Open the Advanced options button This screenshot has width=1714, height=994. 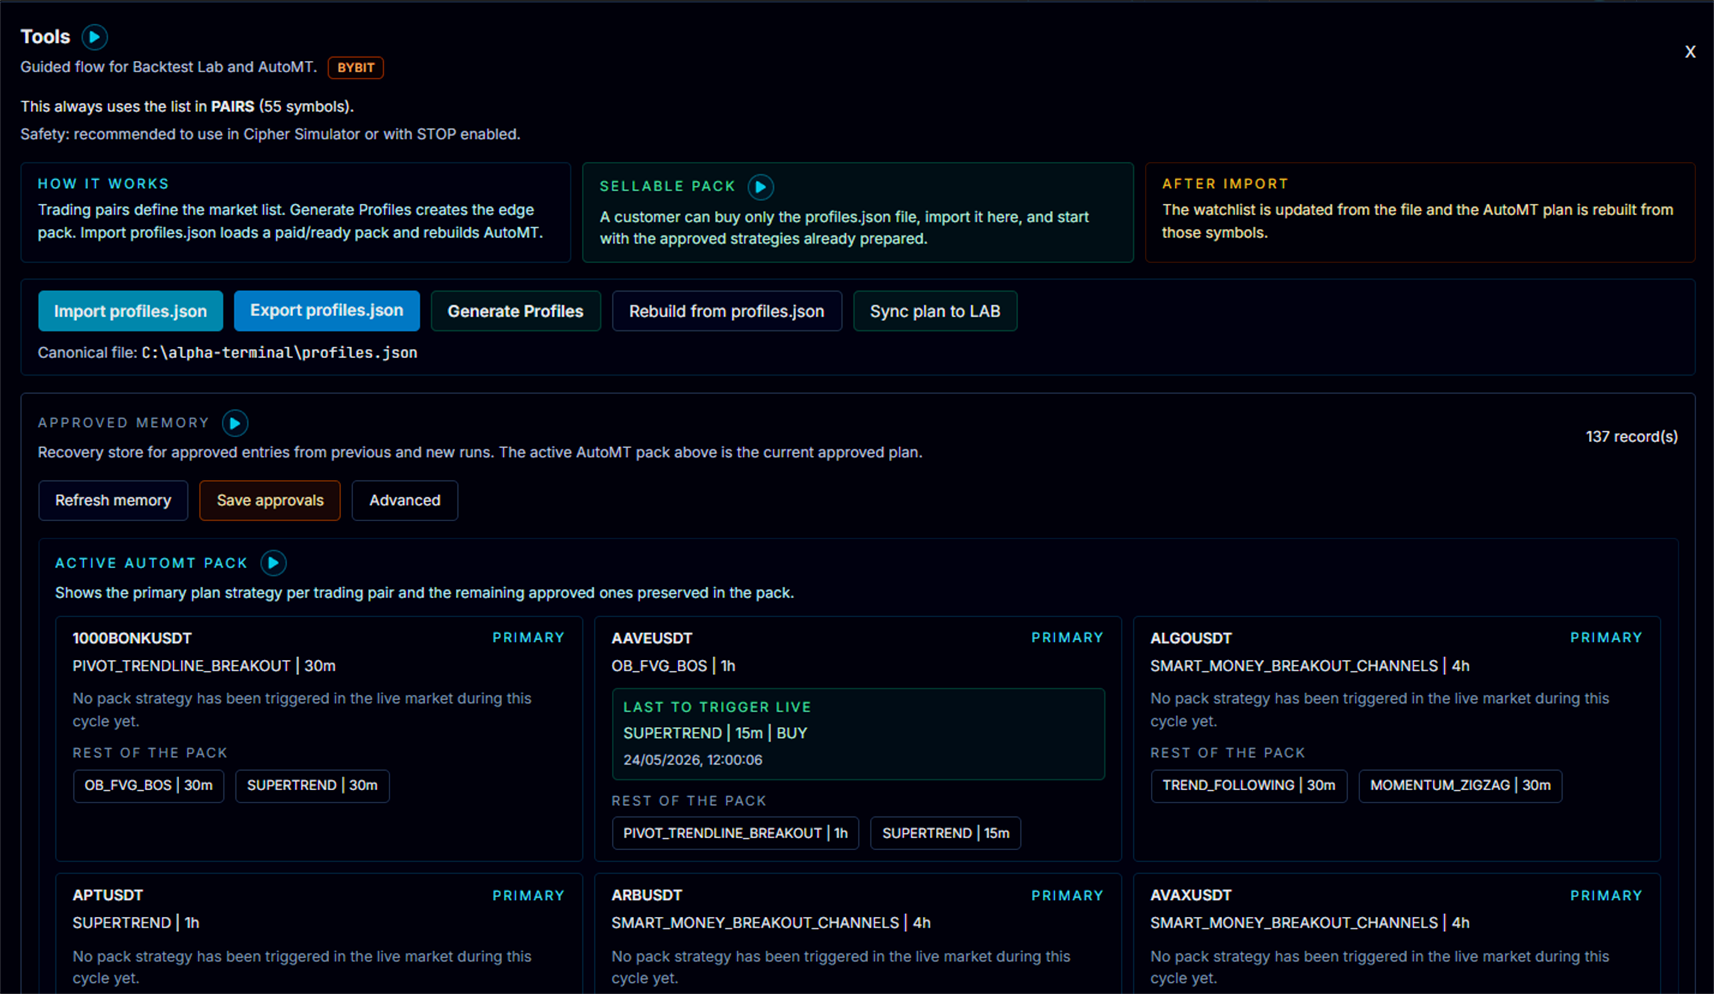tap(405, 500)
